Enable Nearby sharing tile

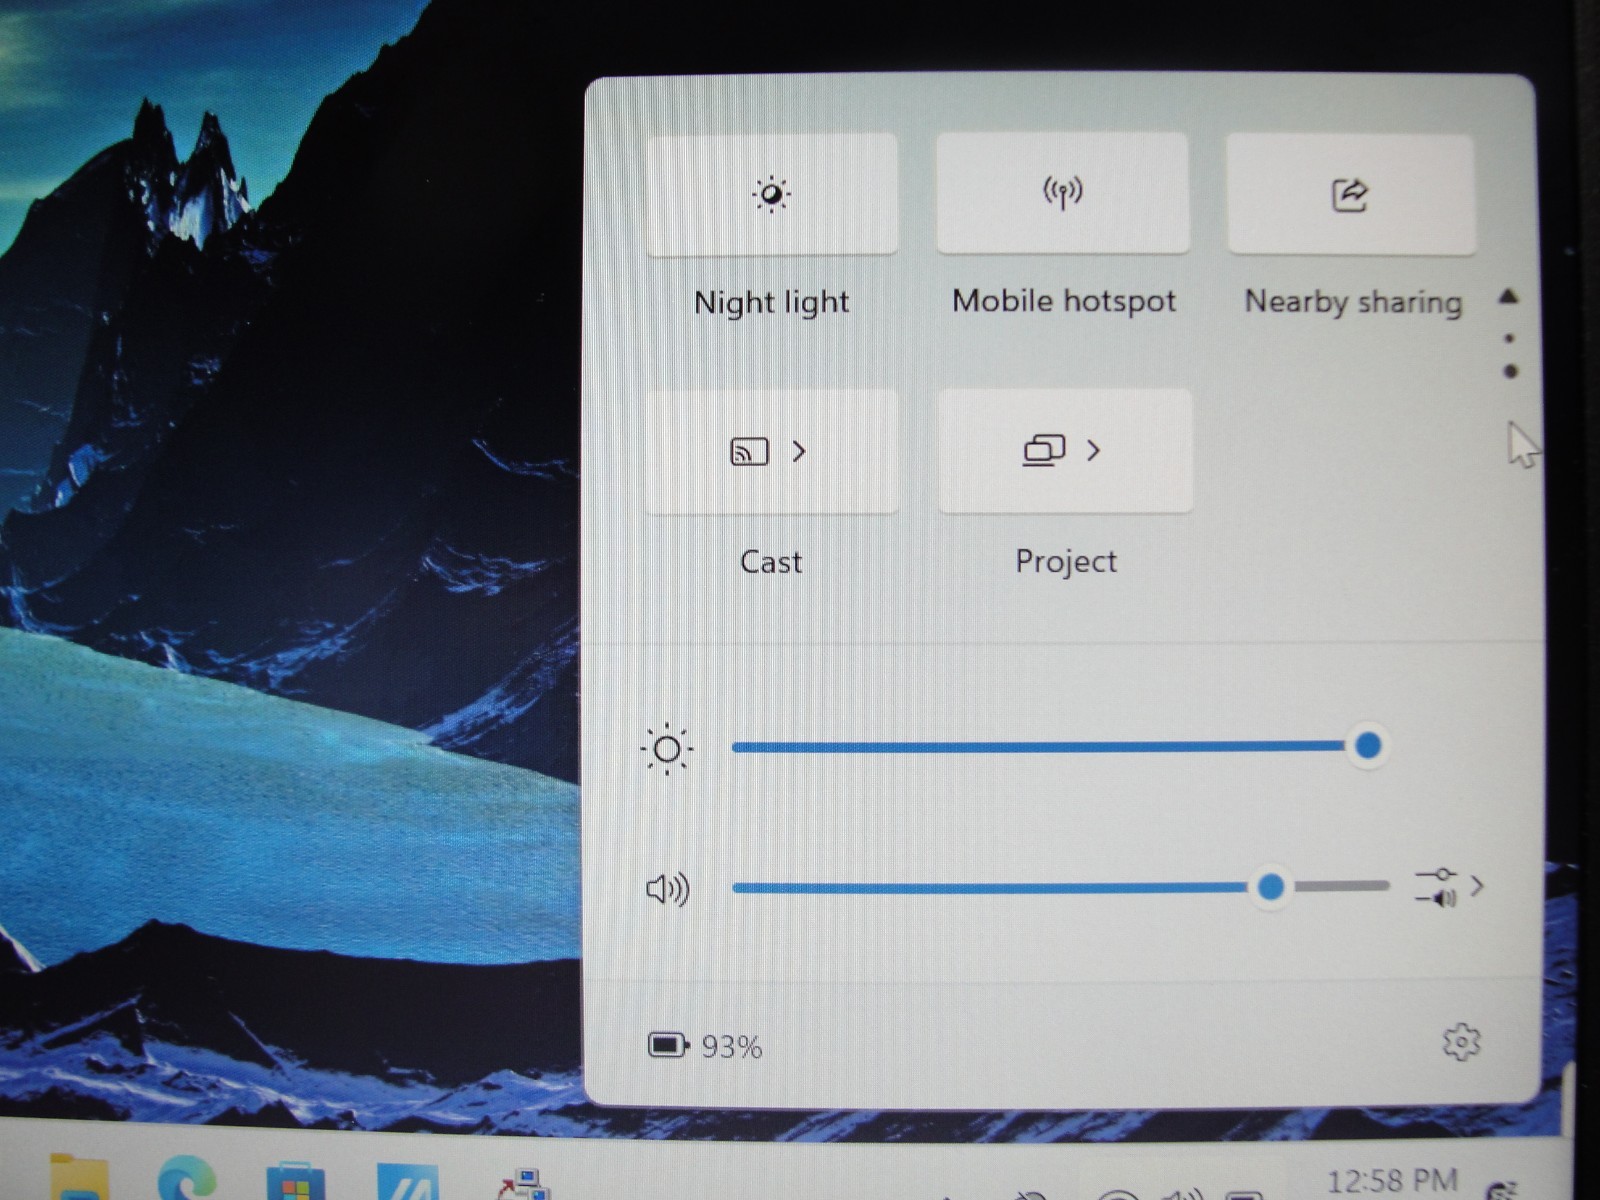pyautogui.click(x=1351, y=194)
